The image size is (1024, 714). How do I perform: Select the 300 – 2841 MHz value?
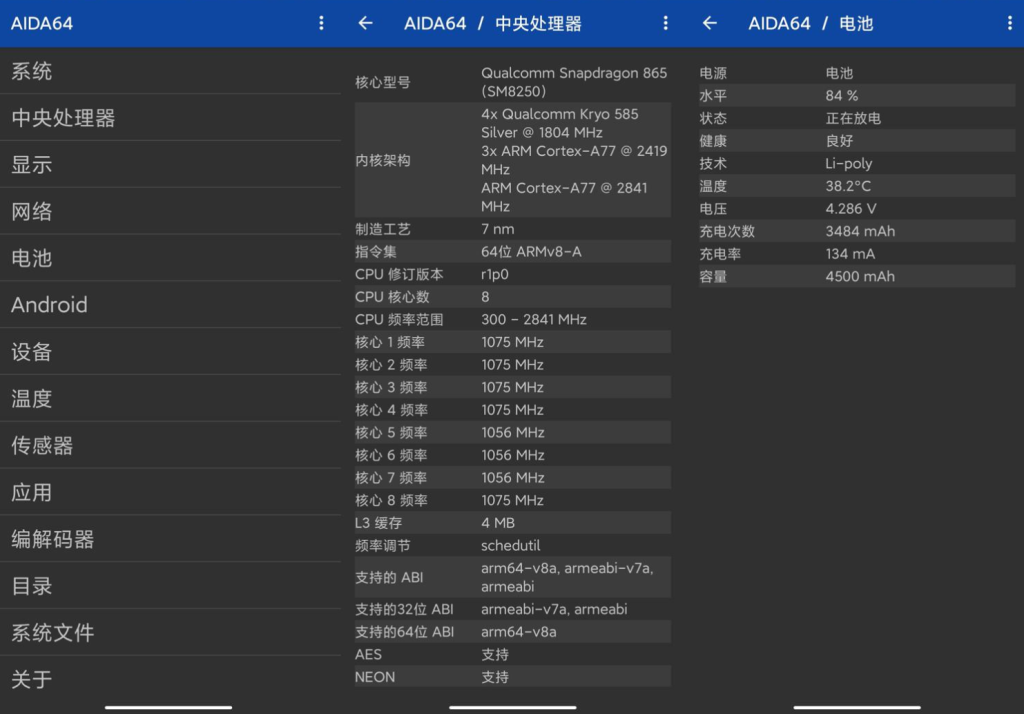pos(534,319)
